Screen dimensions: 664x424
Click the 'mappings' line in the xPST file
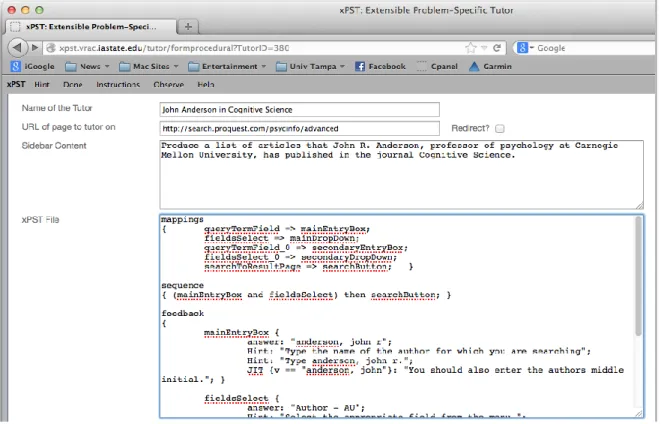[183, 219]
